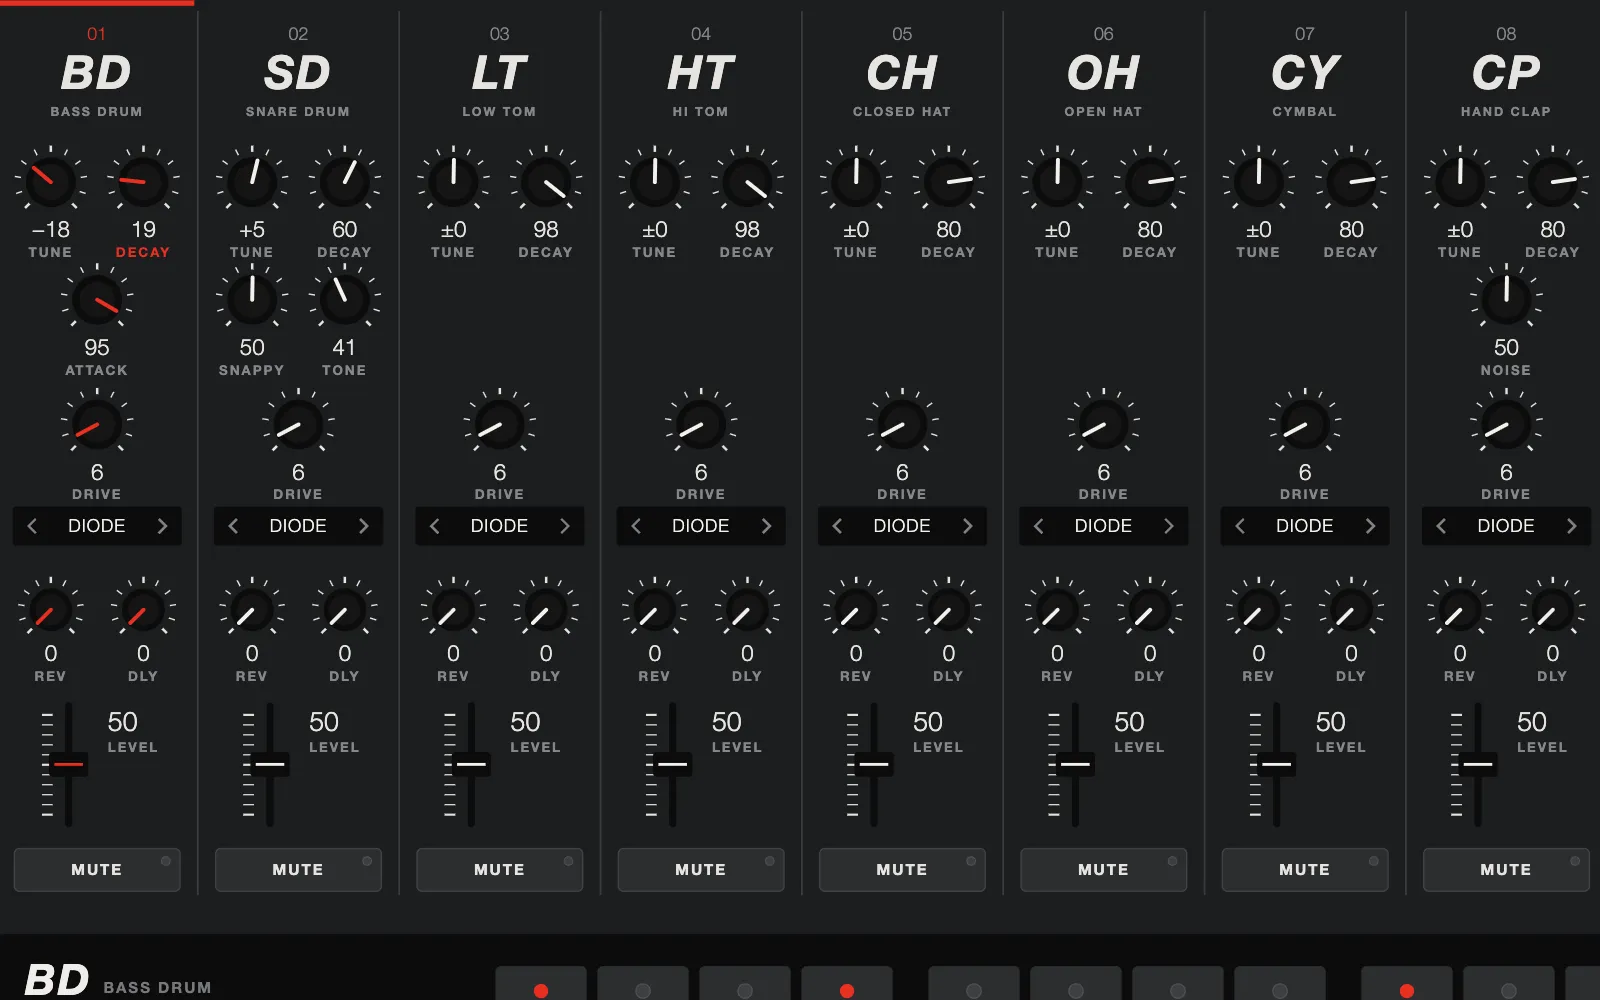Mute the BD bass drum channel

[x=97, y=869]
